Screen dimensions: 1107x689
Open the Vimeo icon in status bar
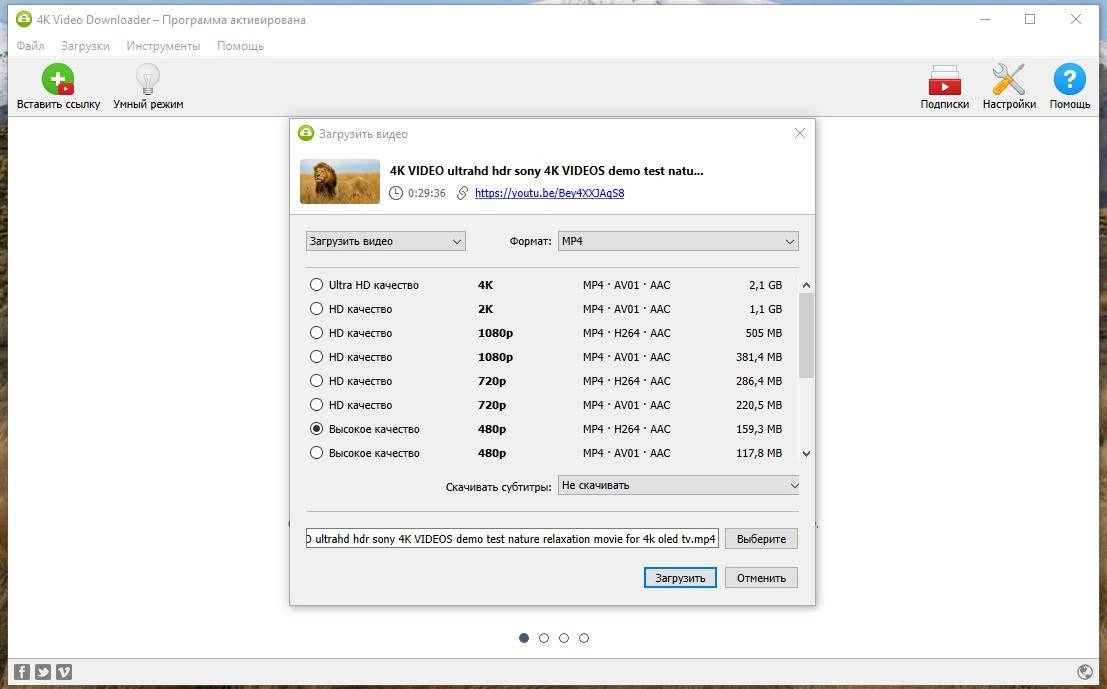tap(64, 671)
